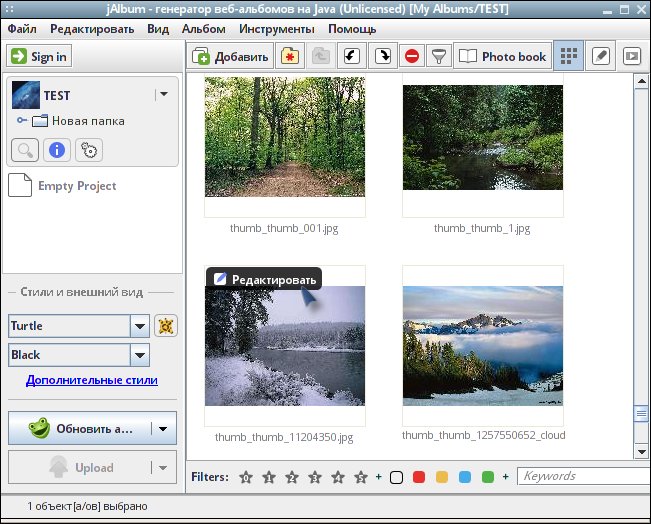Select the forest path thumbnail thumb_thumb_001.jpg
The width and height of the screenshot is (651, 524).
(x=285, y=137)
